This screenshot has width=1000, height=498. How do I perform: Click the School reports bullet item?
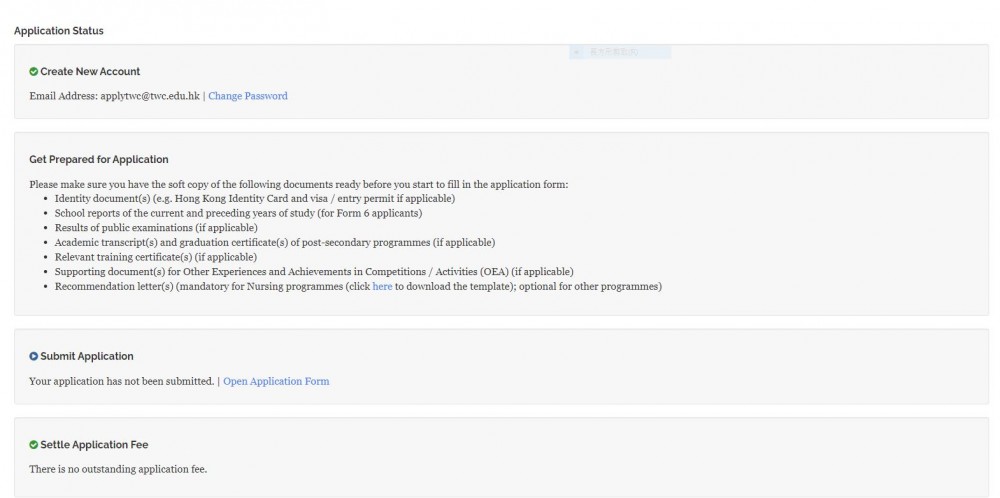point(238,213)
